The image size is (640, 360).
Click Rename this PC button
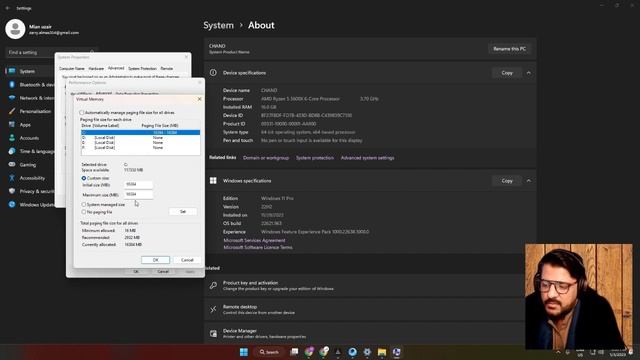[509, 49]
